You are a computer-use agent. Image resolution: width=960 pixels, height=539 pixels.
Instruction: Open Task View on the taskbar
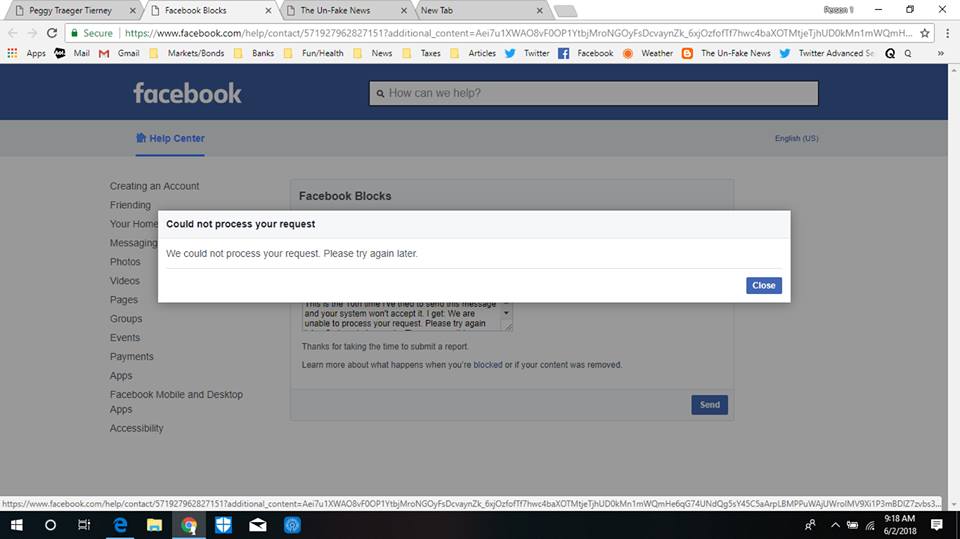[84, 525]
